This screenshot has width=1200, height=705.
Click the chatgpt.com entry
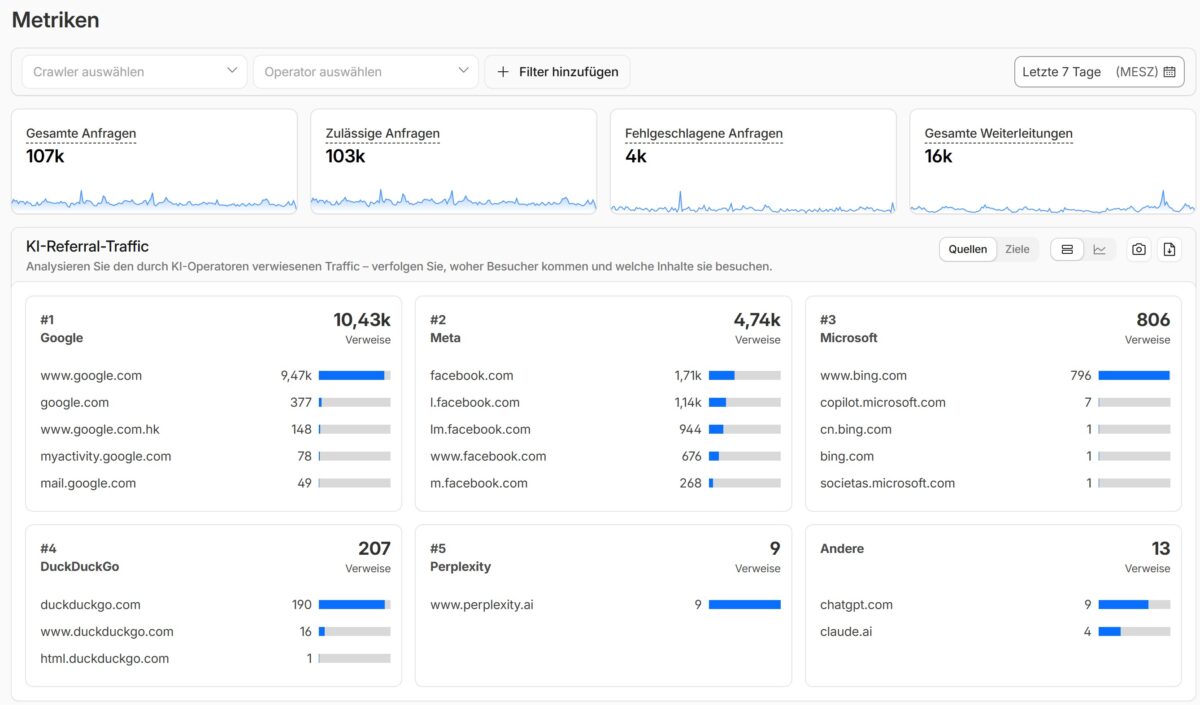[856, 605]
